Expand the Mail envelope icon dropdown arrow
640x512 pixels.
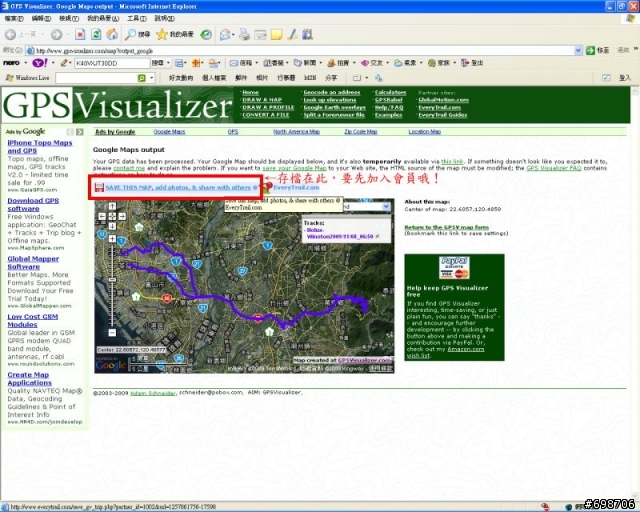pyautogui.click(x=233, y=35)
